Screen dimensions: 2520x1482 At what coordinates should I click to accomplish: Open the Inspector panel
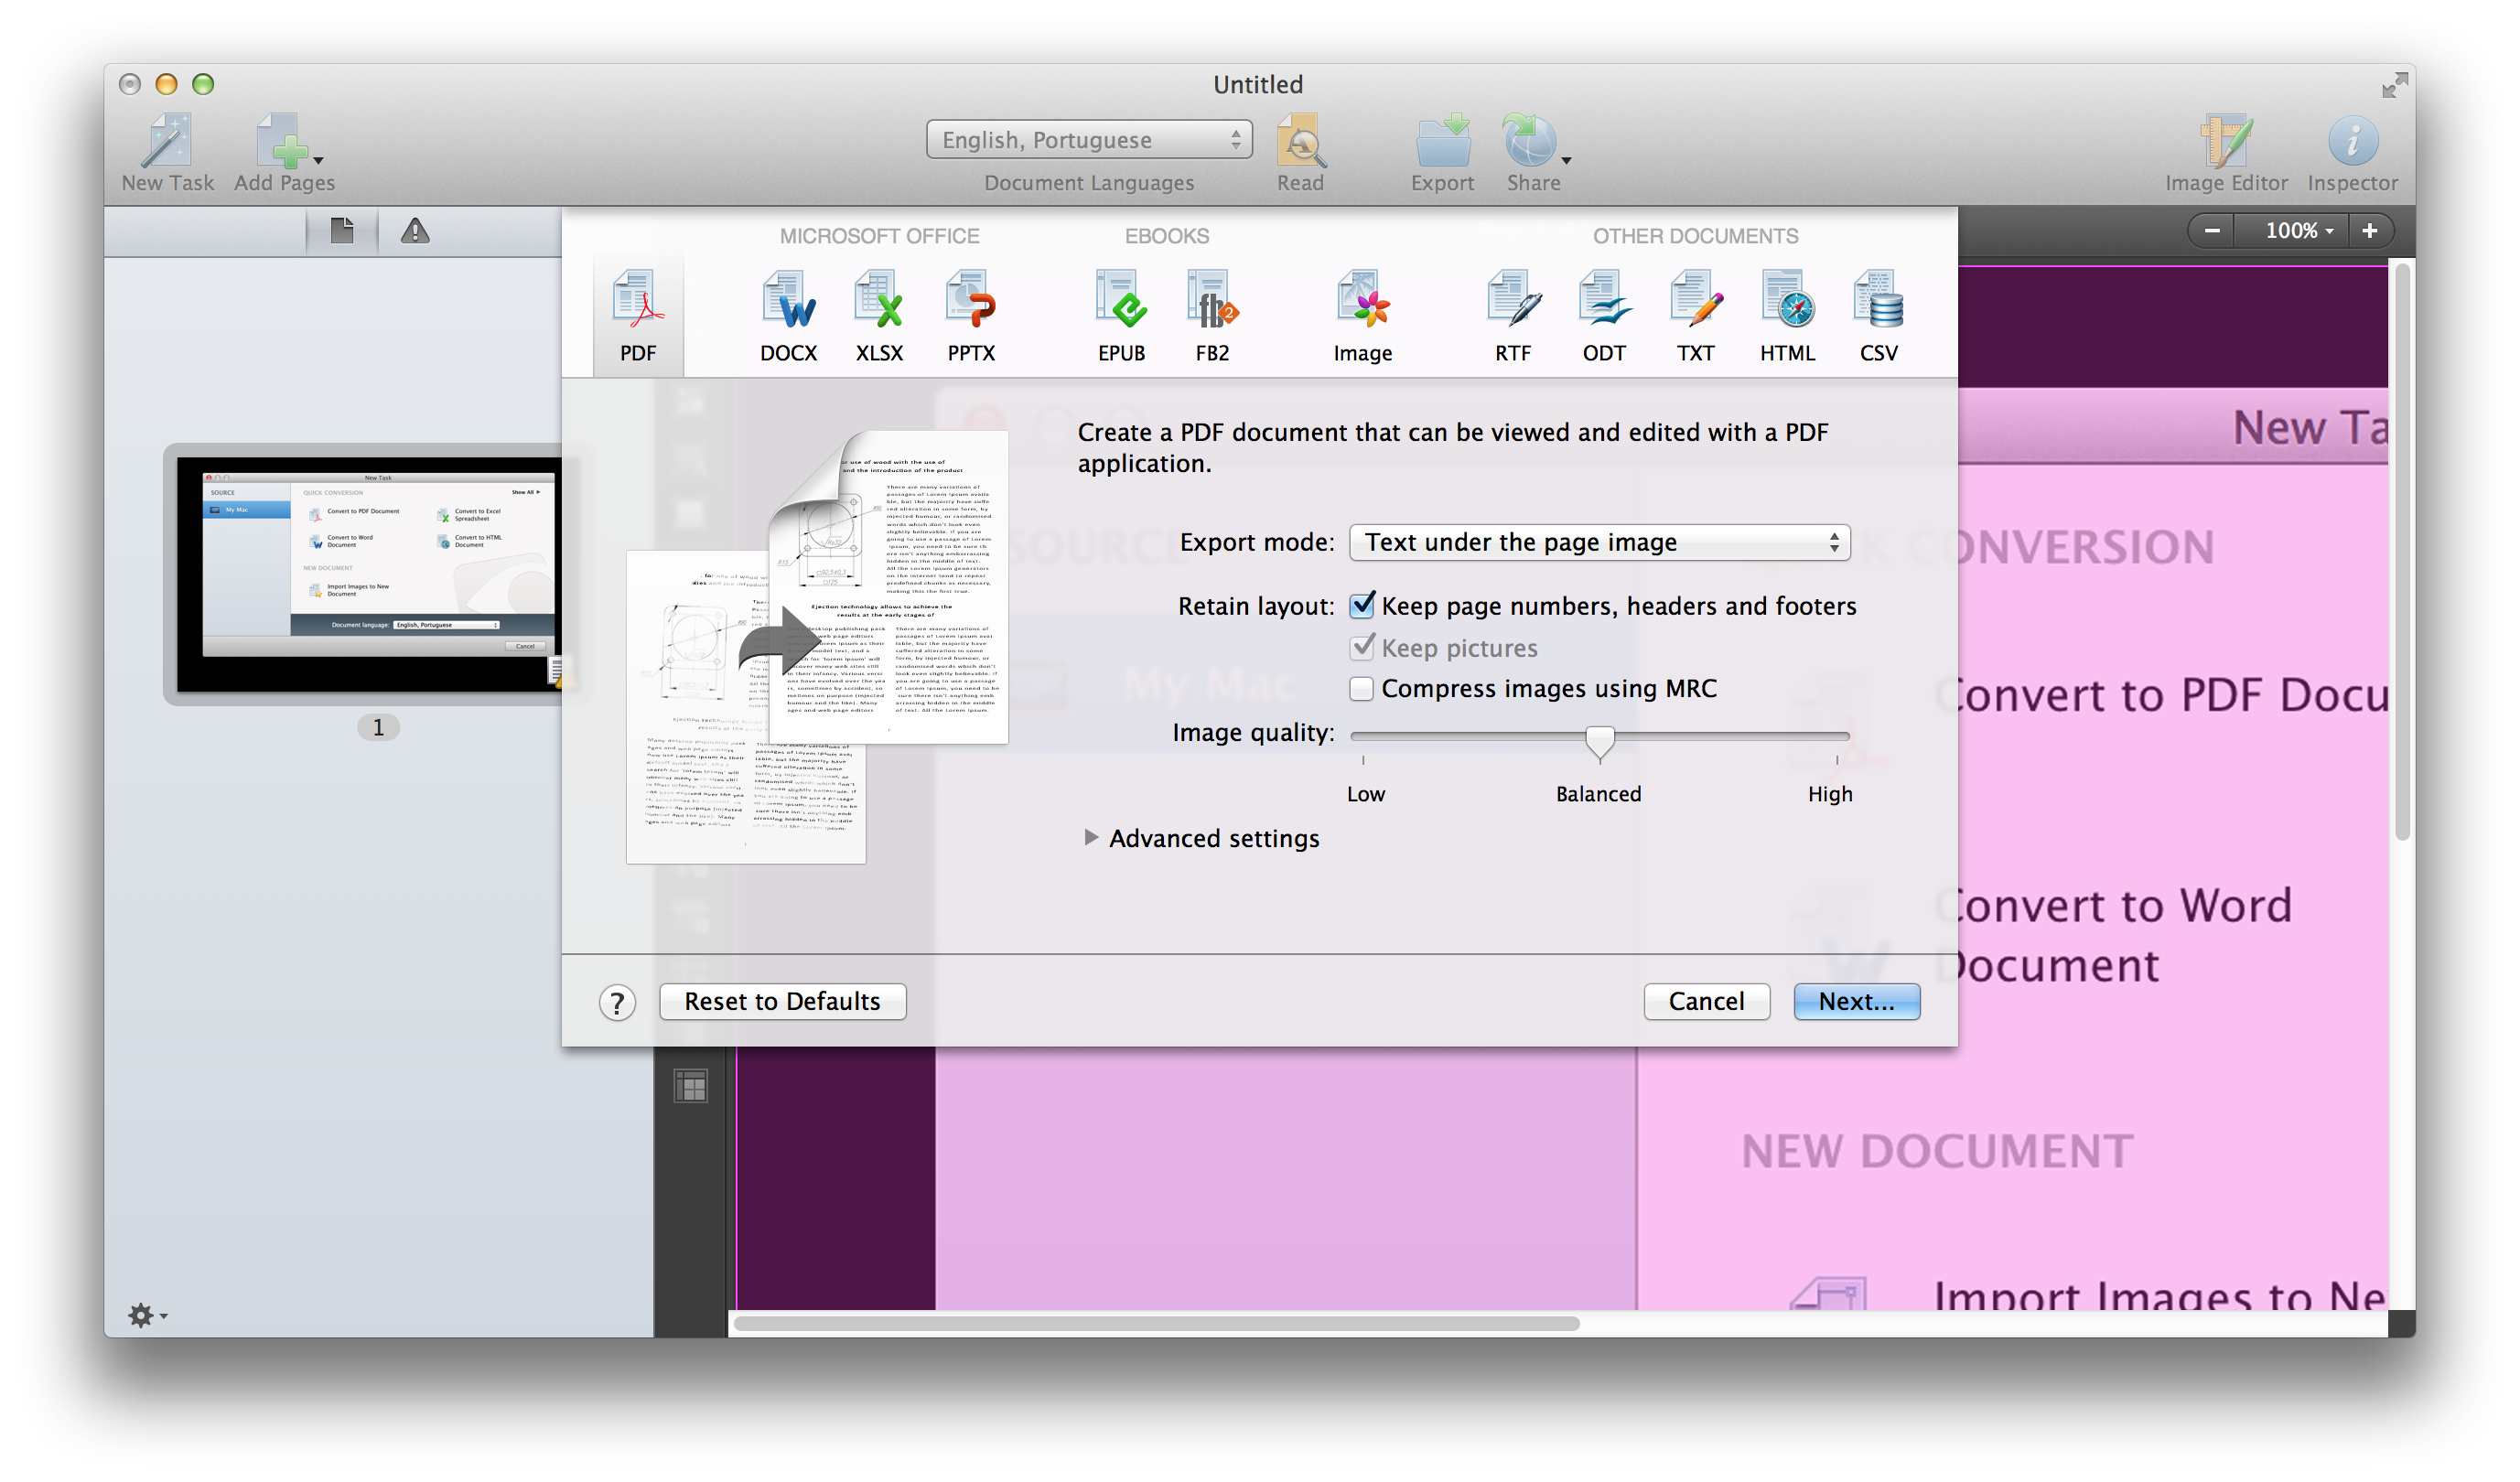pos(2352,153)
